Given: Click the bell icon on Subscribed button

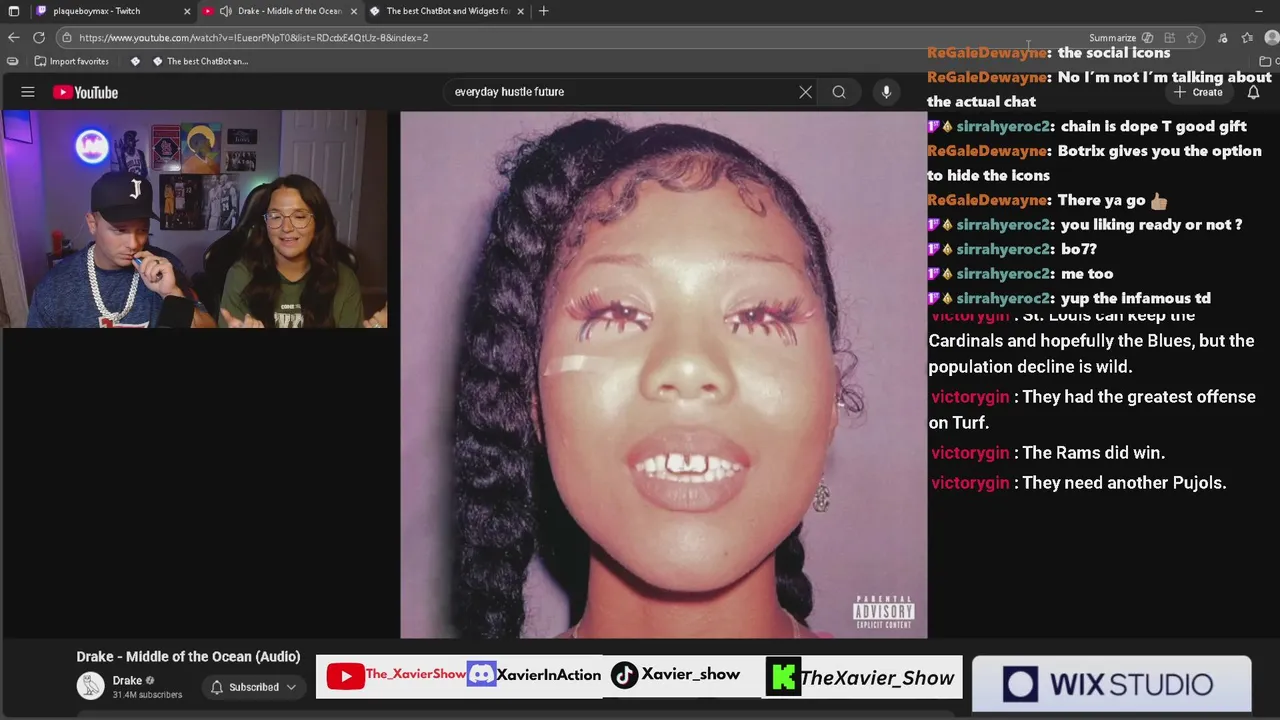Looking at the screenshot, I should 217,687.
